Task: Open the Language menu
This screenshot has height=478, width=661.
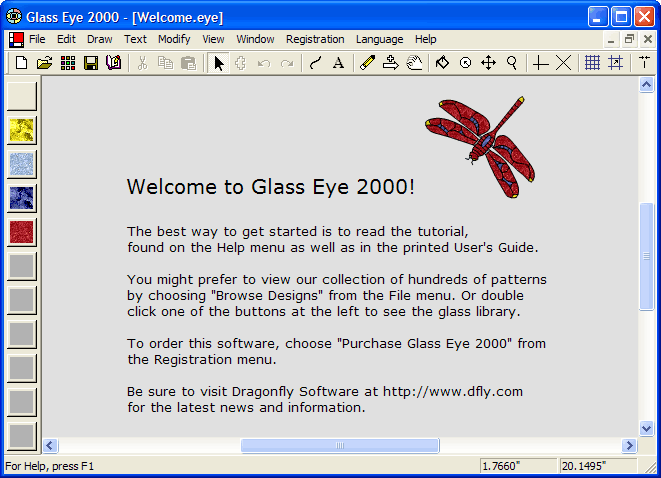Action: click(379, 39)
